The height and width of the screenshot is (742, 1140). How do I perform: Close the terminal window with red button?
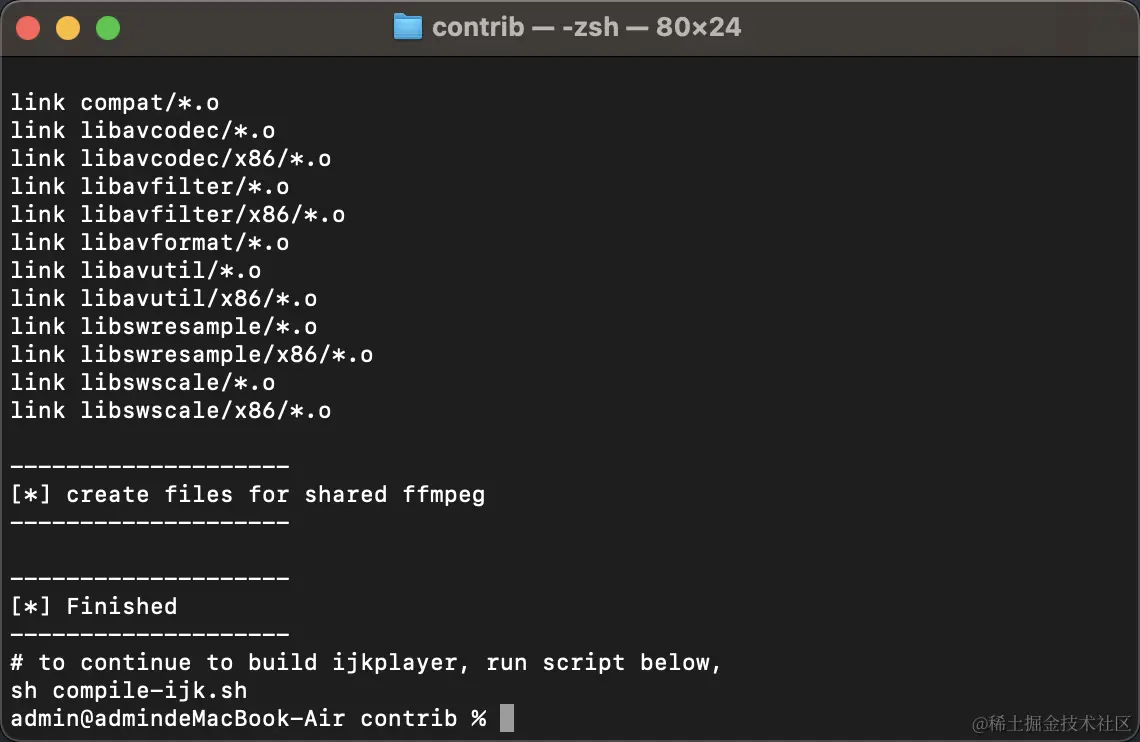tap(28, 28)
